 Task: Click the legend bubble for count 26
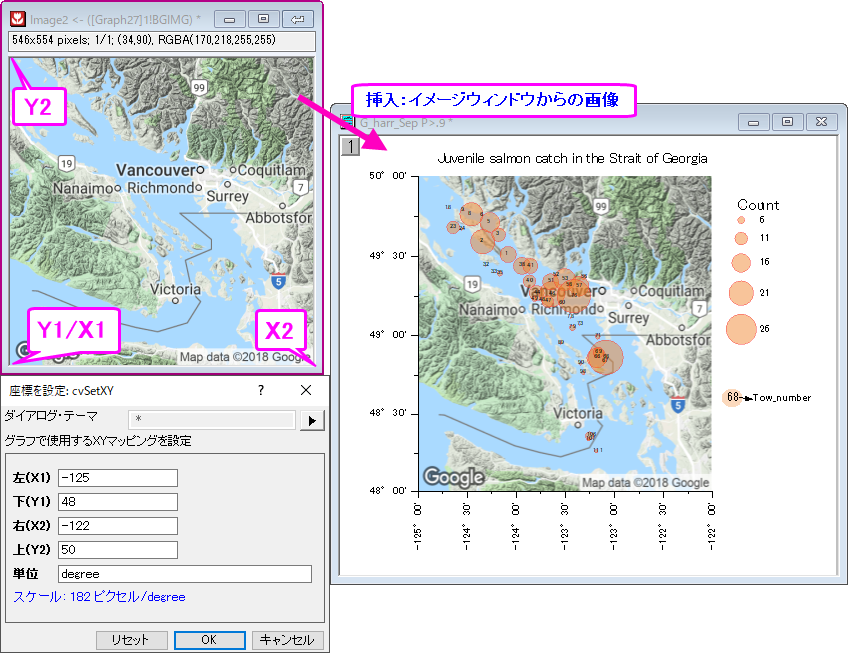click(x=741, y=329)
